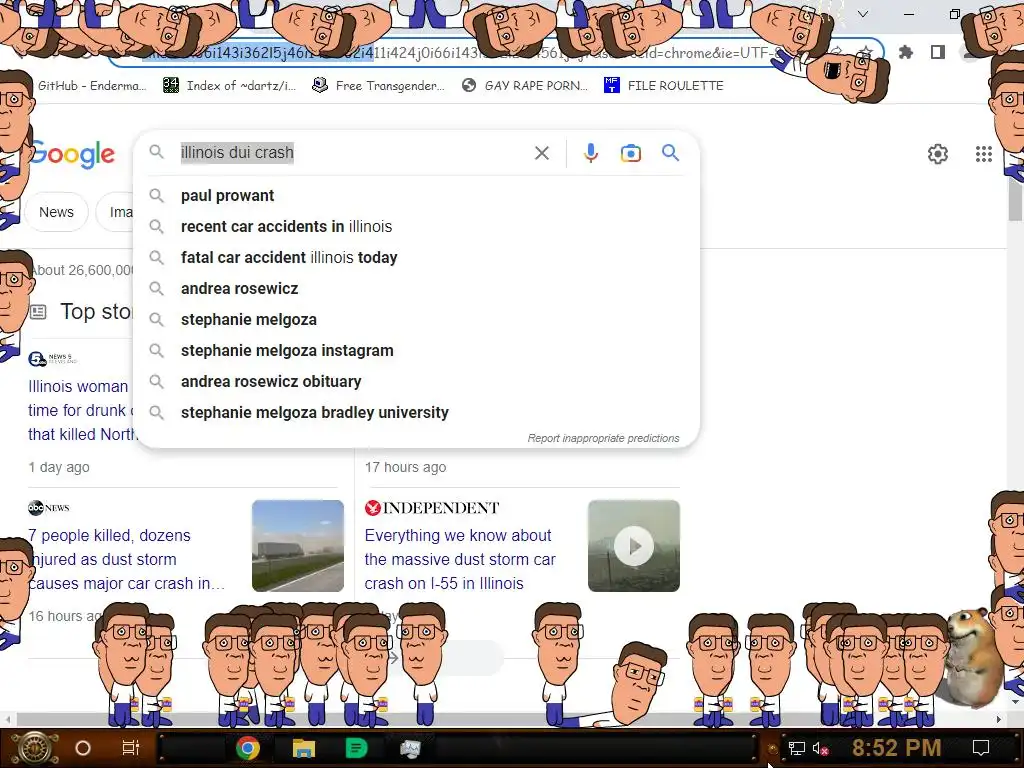The height and width of the screenshot is (768, 1024).
Task: Click the Google logo
Action: [72, 155]
